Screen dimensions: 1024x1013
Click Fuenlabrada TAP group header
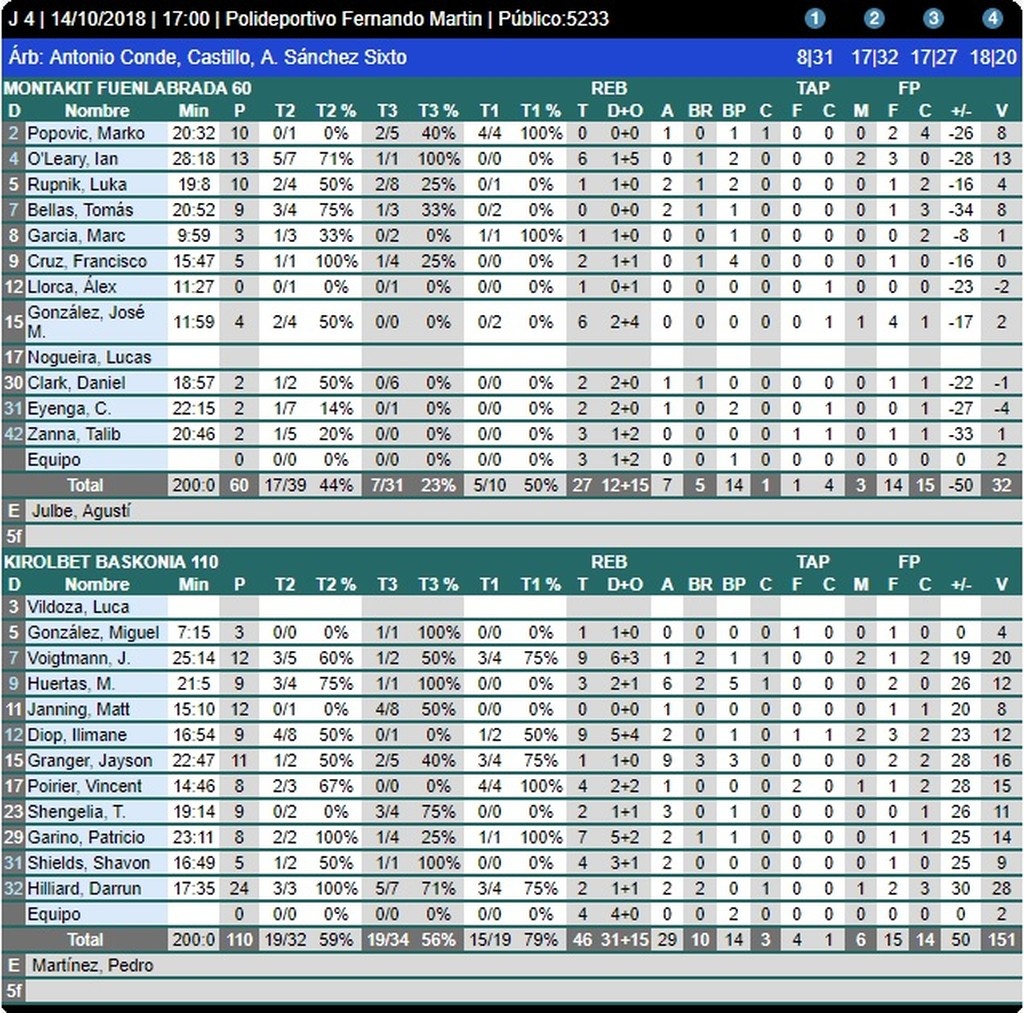pos(812,88)
